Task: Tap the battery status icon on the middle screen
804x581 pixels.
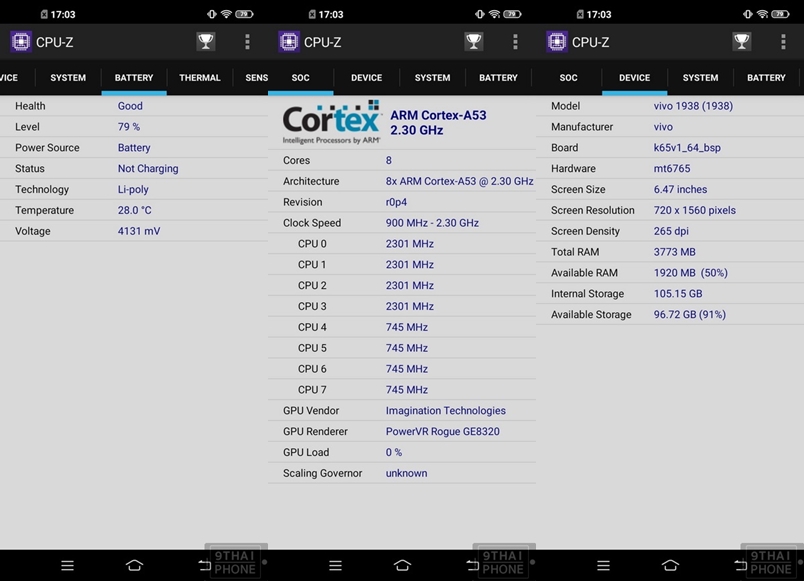Action: tap(512, 14)
